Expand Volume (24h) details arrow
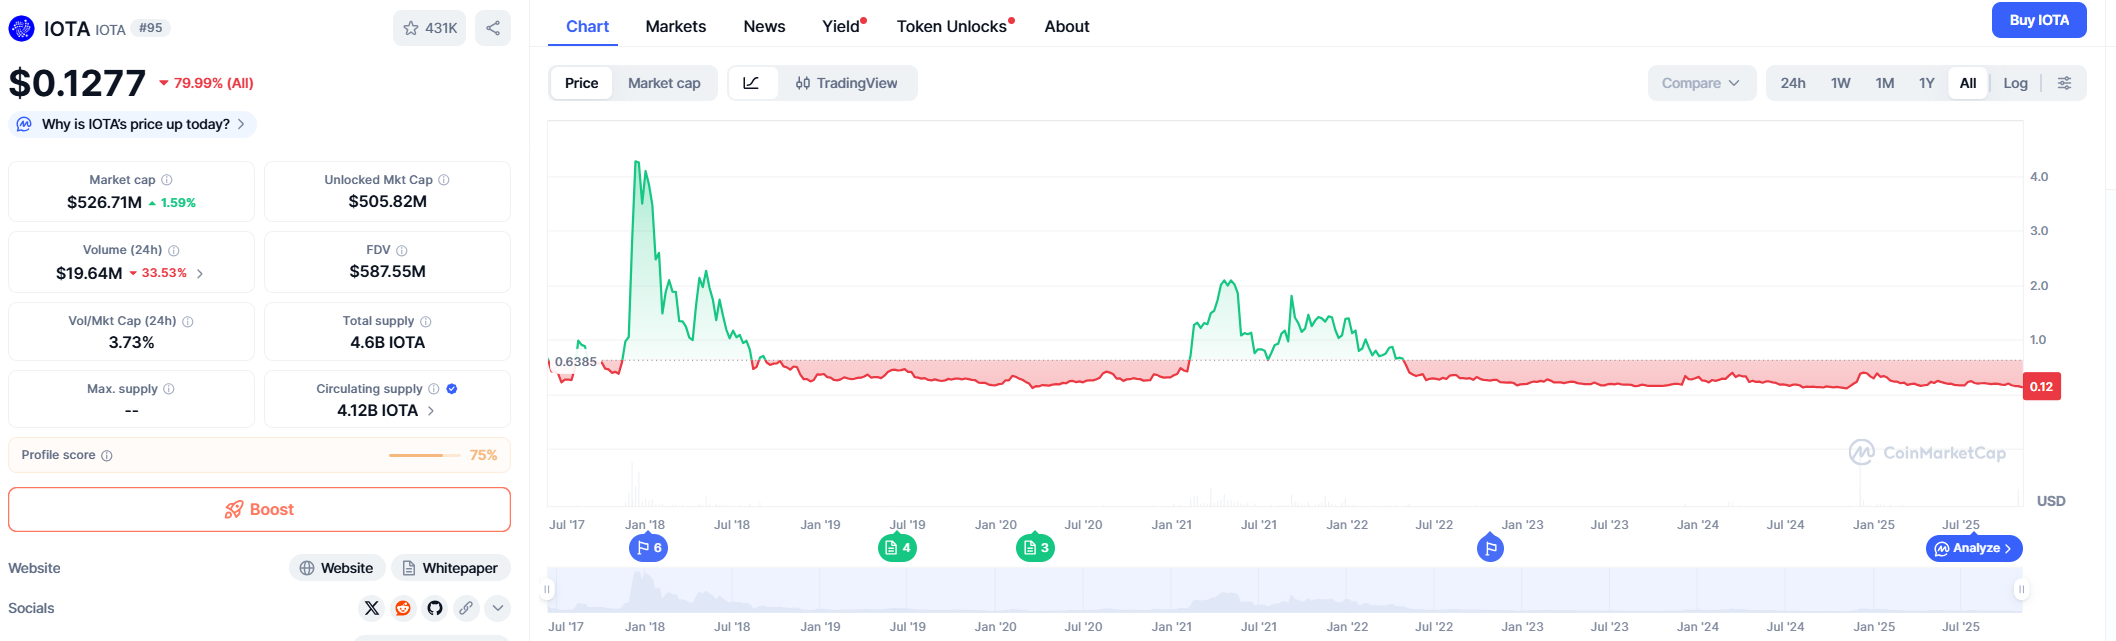Image resolution: width=2116 pixels, height=641 pixels. 200,273
